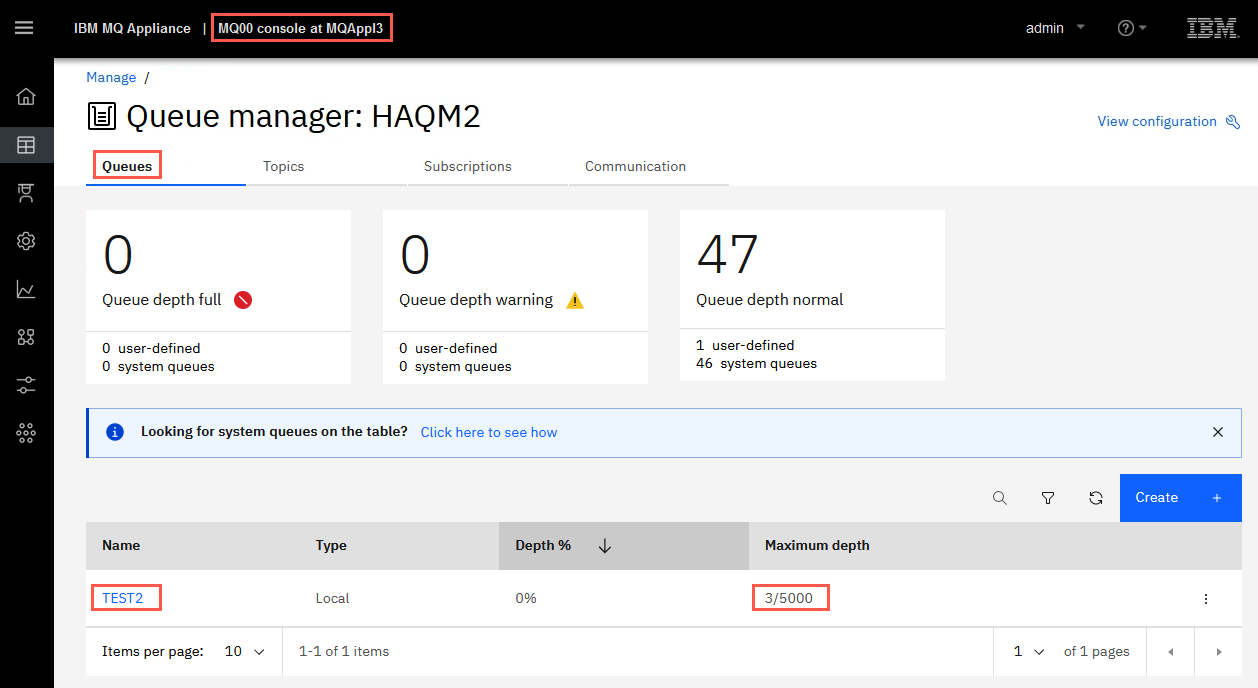Refresh the queue table
Screen dimensions: 1258x688
point(1096,498)
